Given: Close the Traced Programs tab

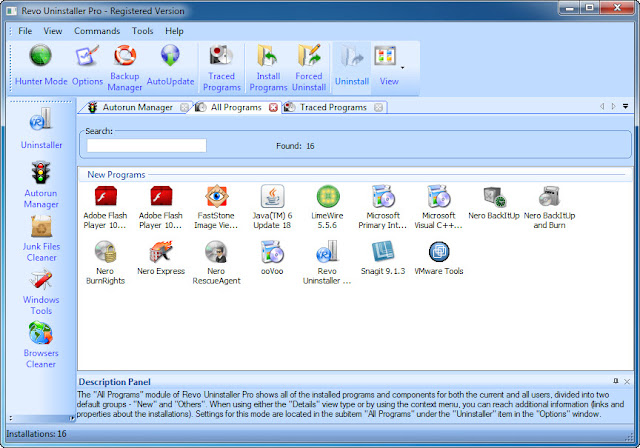Looking at the screenshot, I should [x=378, y=107].
